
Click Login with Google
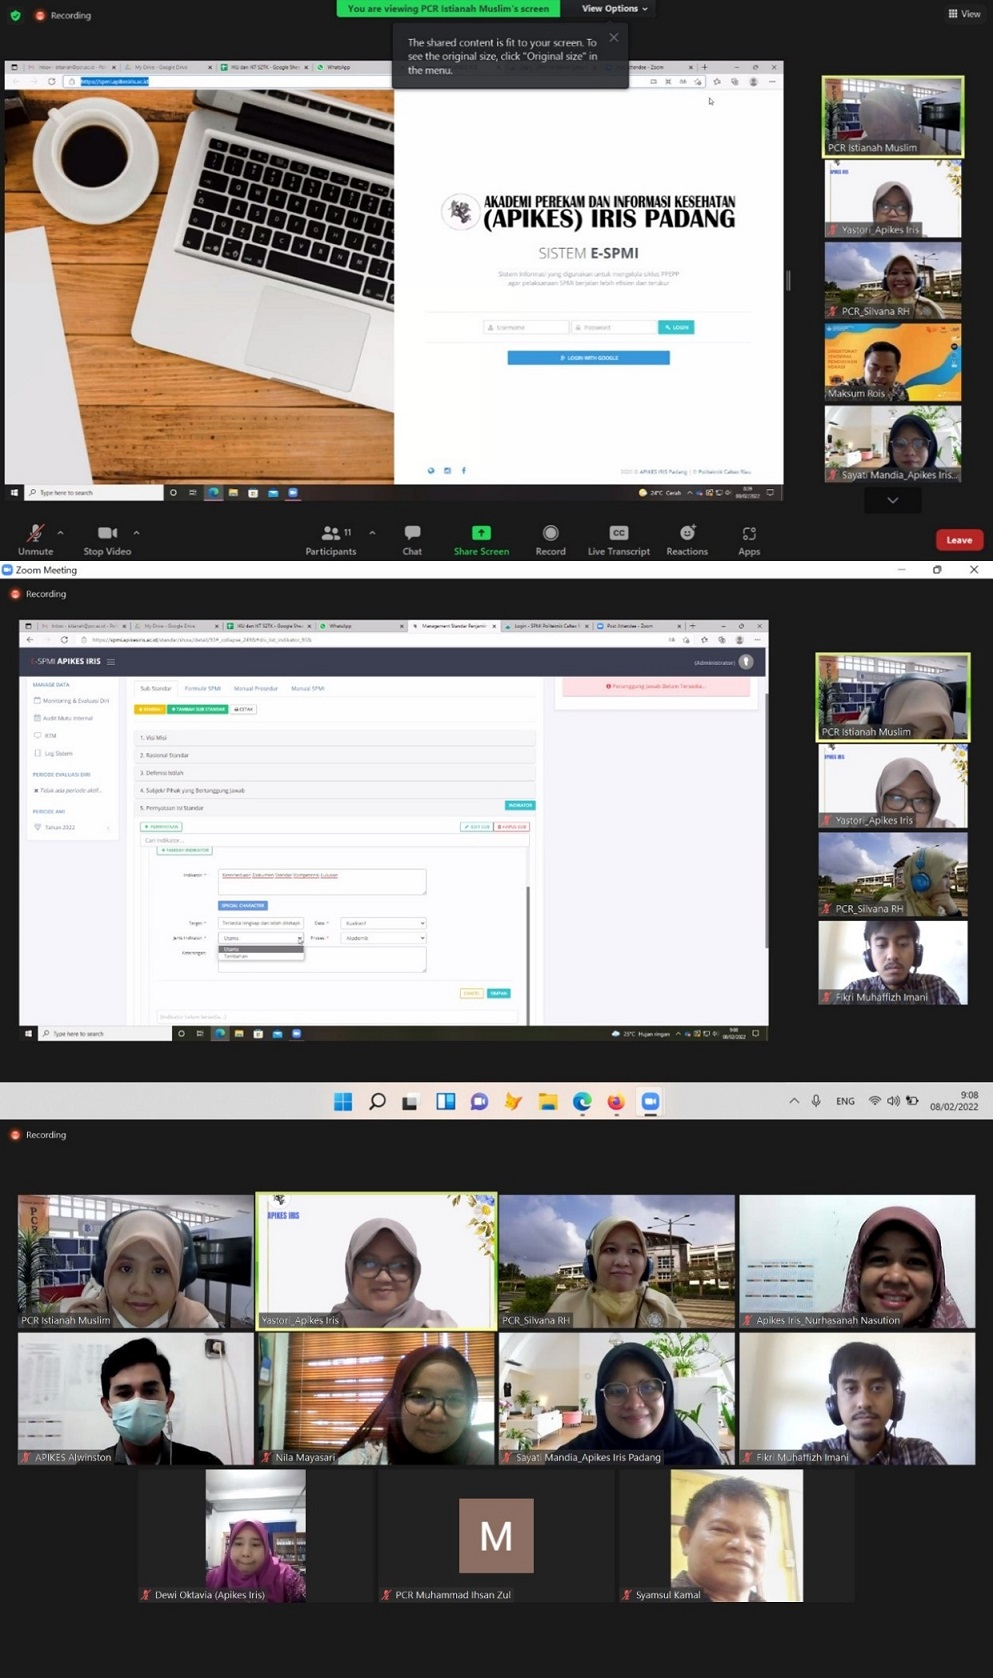click(x=588, y=357)
